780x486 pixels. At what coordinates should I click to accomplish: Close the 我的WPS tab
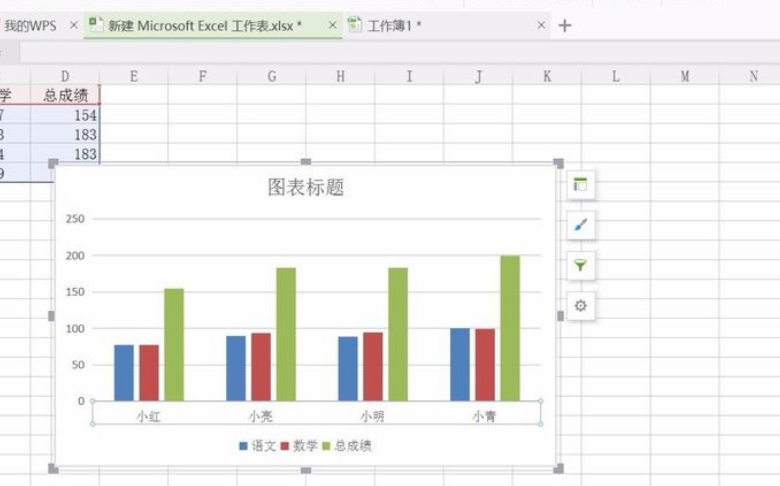[x=74, y=25]
